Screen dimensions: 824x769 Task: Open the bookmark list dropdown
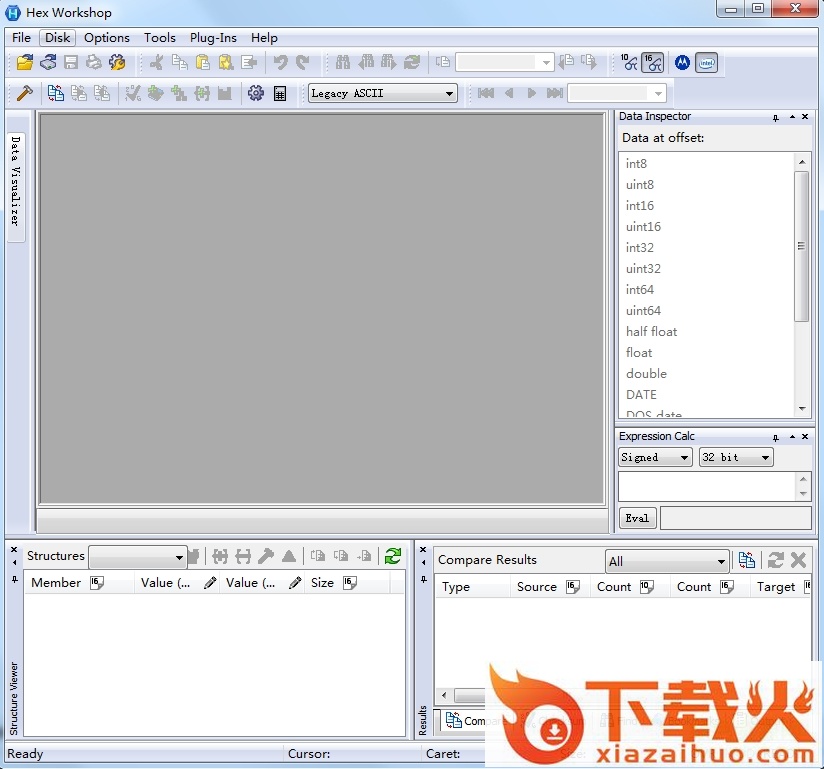pyautogui.click(x=617, y=94)
